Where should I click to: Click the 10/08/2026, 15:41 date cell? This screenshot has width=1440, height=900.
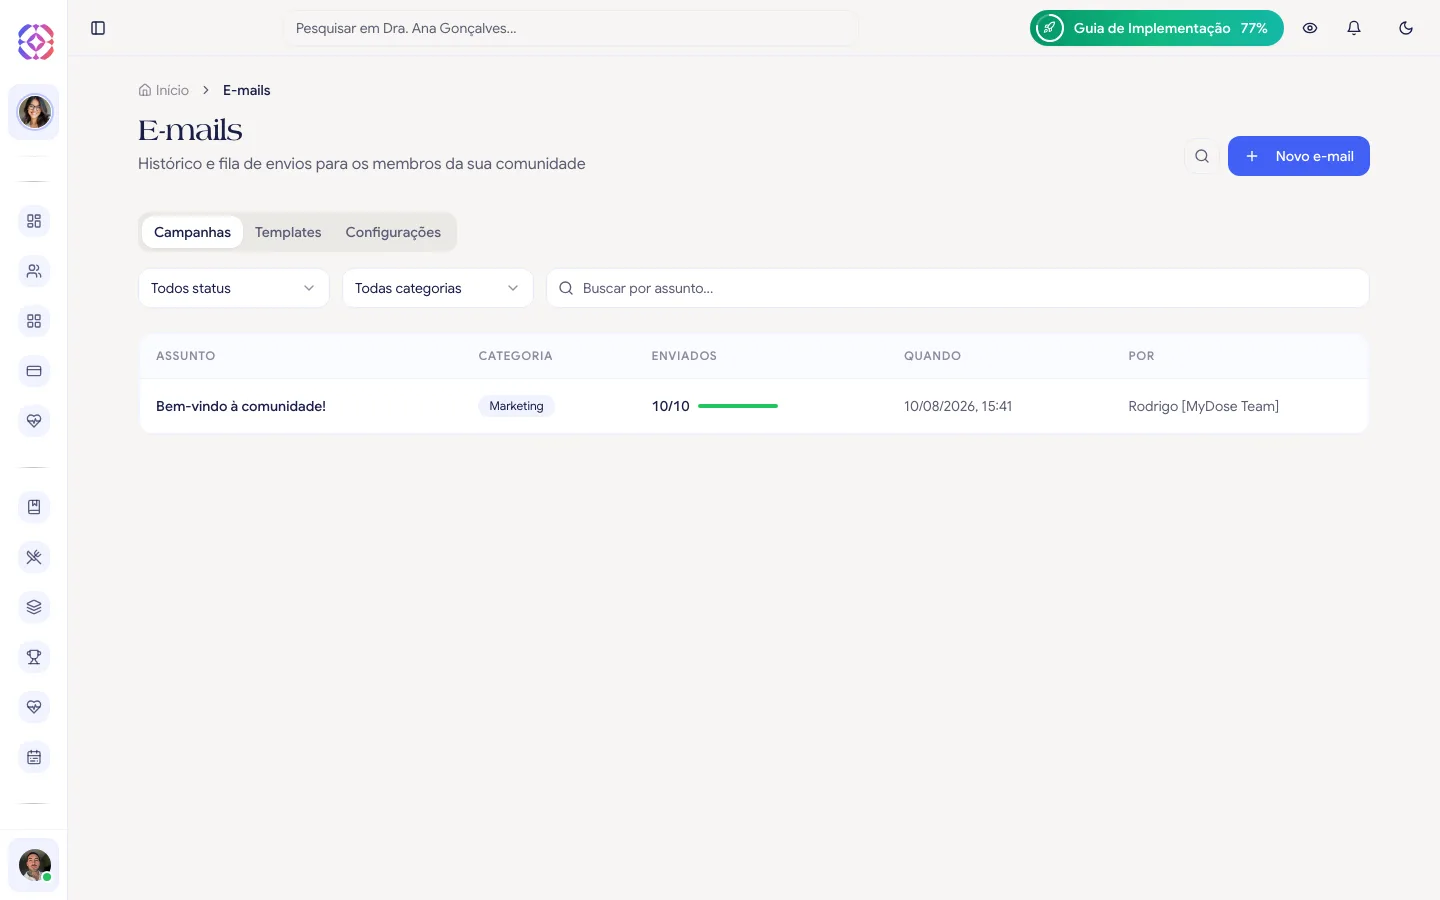pyautogui.click(x=958, y=406)
